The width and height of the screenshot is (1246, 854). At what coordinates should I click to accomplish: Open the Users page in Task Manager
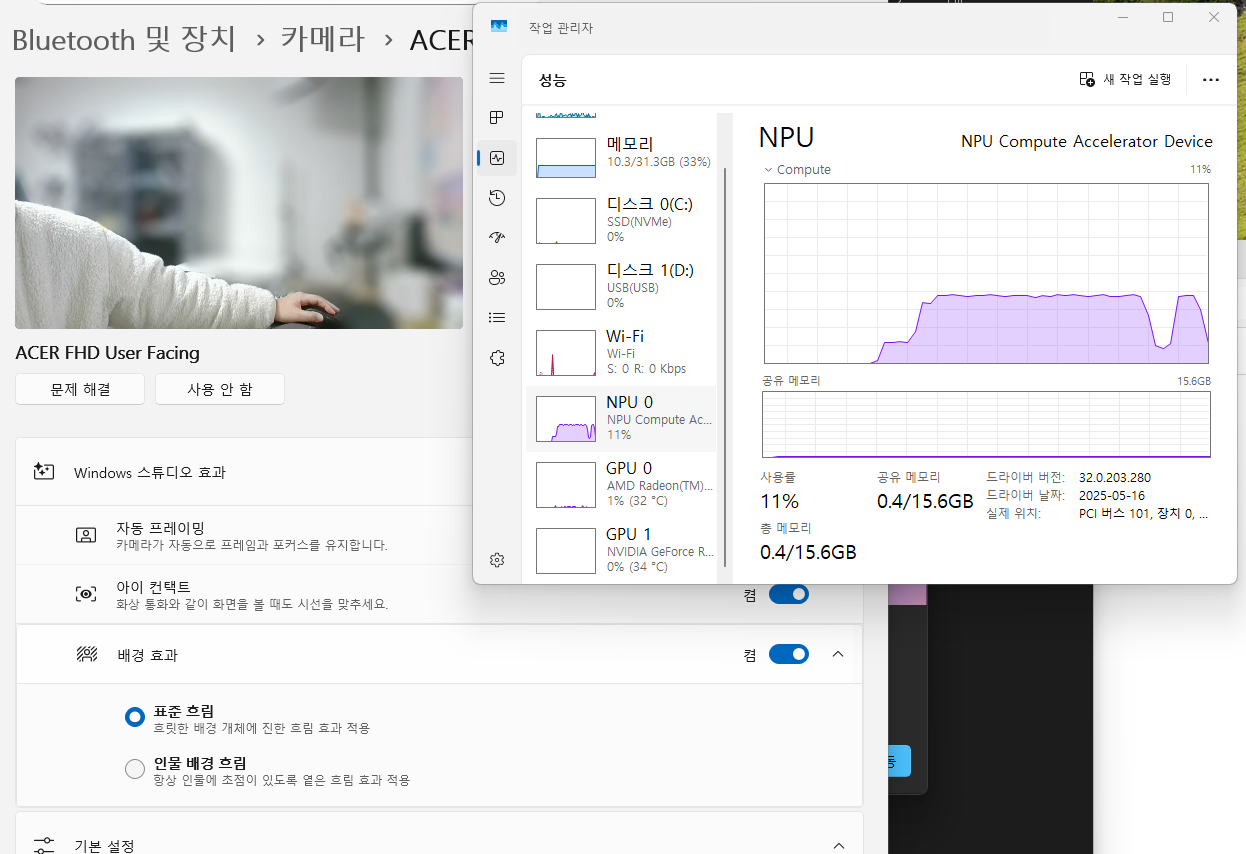497,278
